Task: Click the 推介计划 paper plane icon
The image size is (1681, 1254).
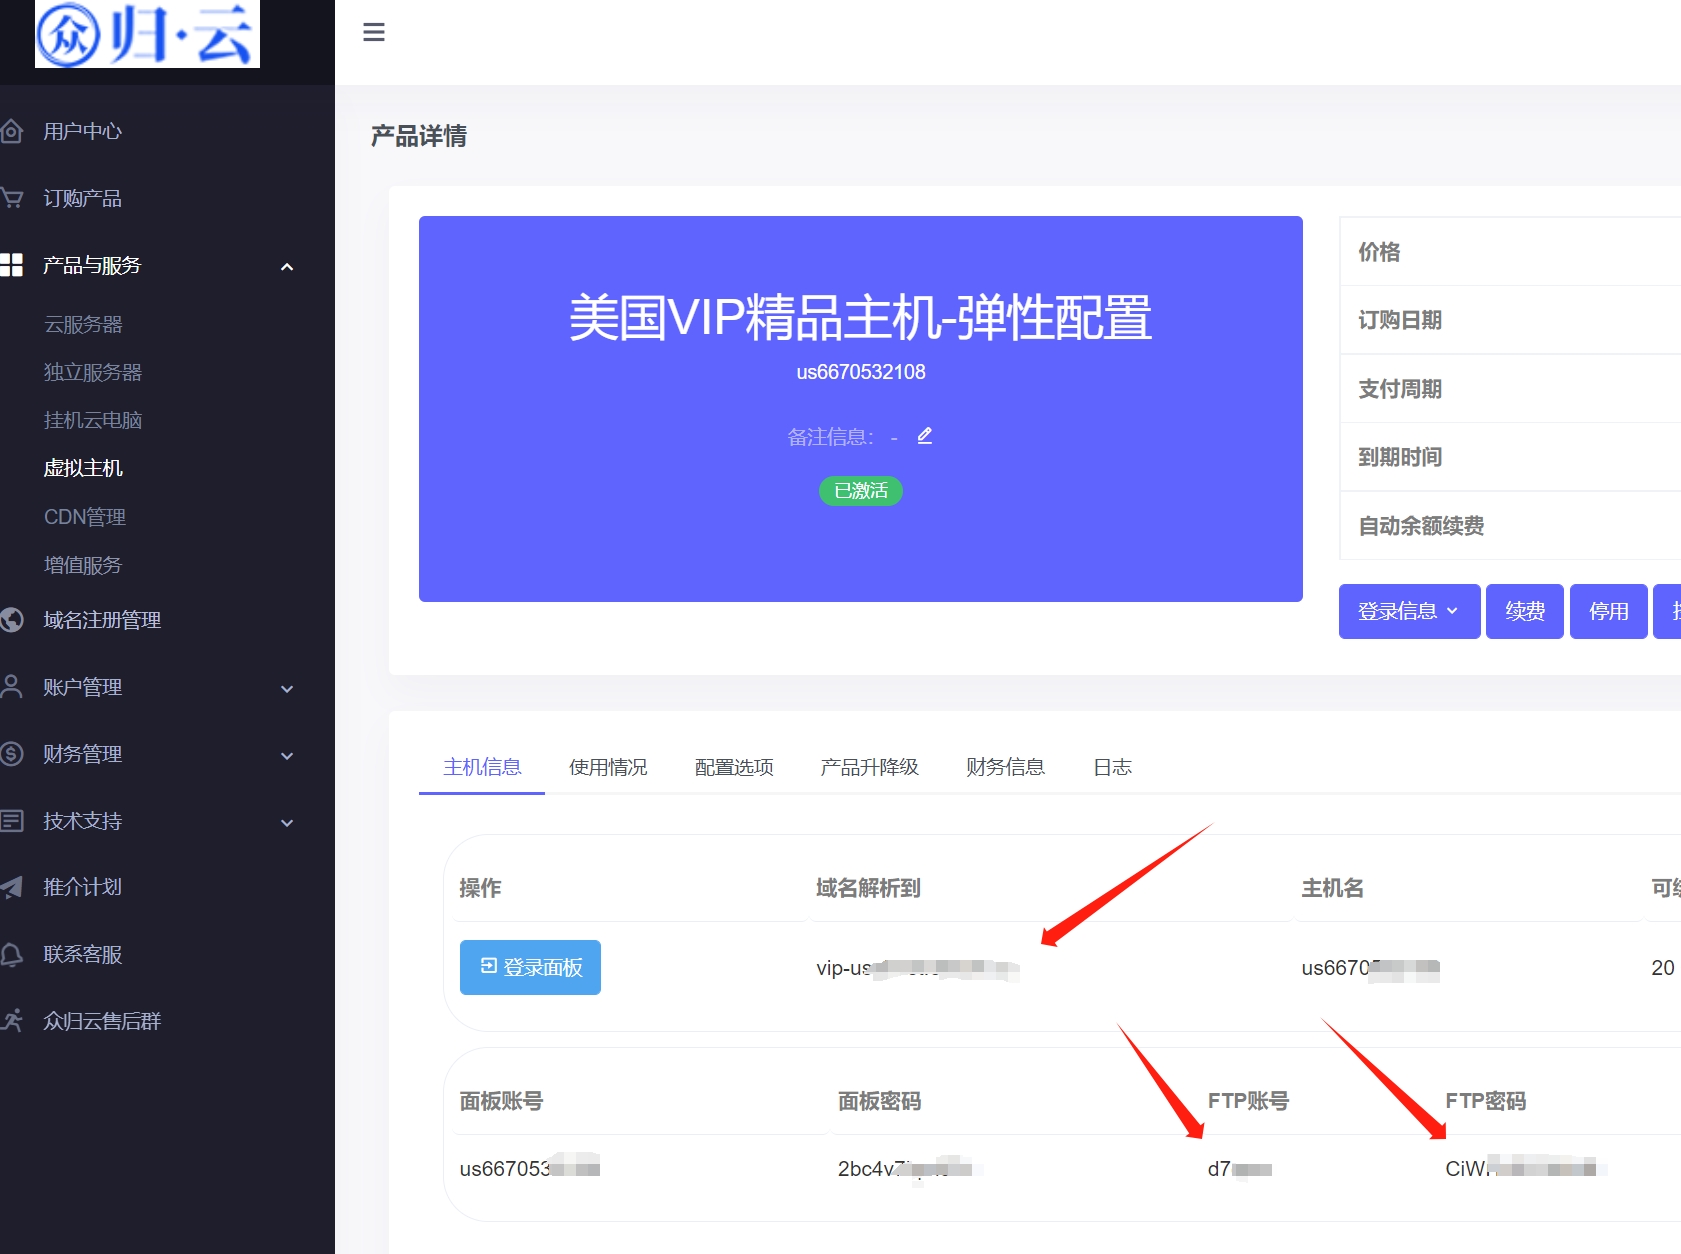Action: (x=12, y=887)
